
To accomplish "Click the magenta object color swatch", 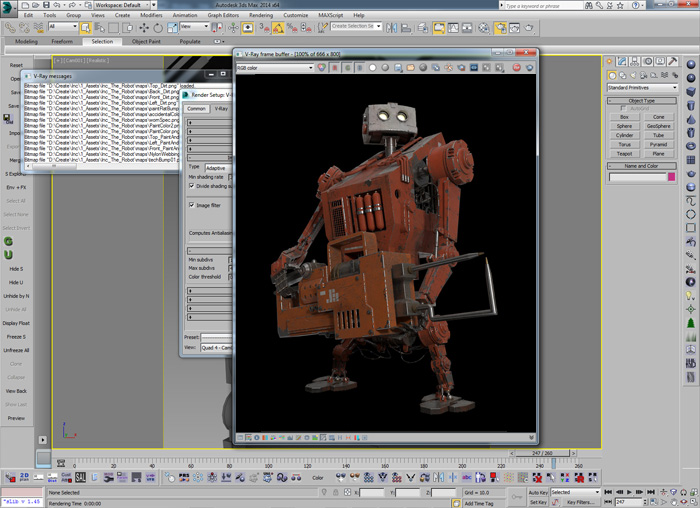I will (x=672, y=177).
